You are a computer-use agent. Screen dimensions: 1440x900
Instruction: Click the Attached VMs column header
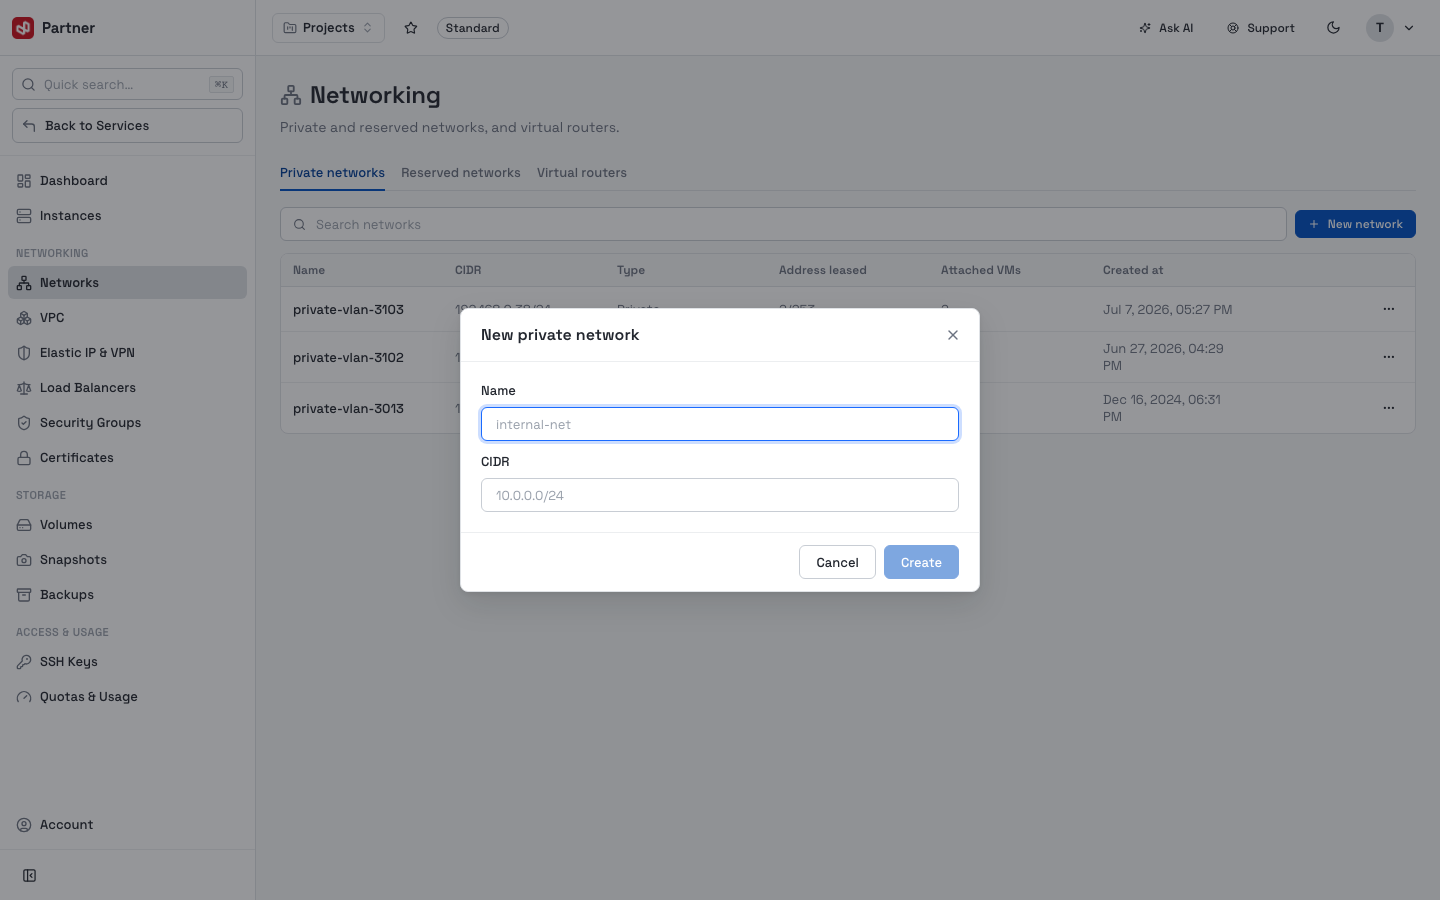[981, 270]
